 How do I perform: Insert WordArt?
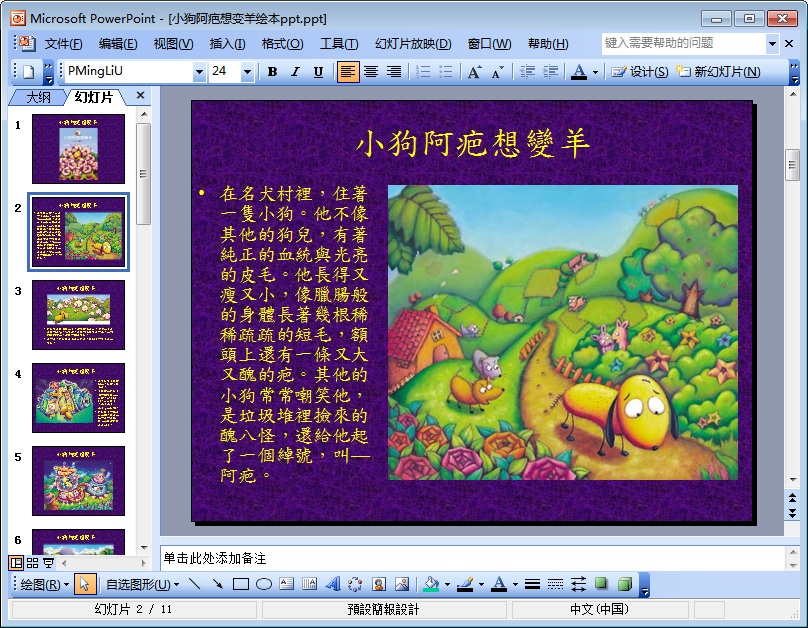pyautogui.click(x=333, y=584)
